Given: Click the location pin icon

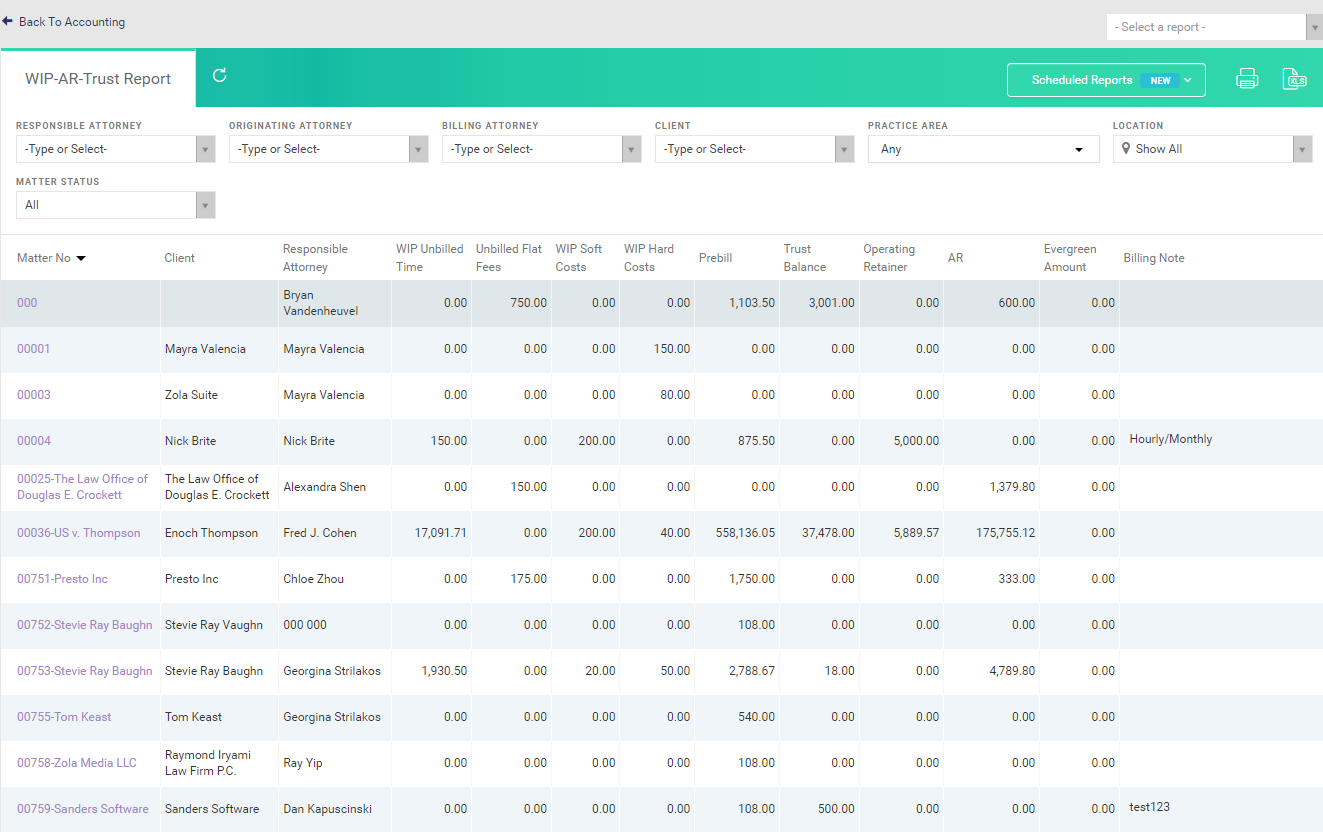Looking at the screenshot, I should point(1126,149).
